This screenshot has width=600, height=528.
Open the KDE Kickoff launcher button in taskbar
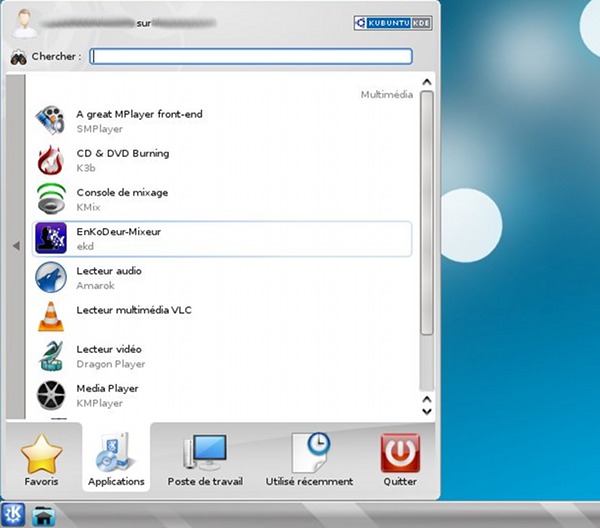[13, 515]
